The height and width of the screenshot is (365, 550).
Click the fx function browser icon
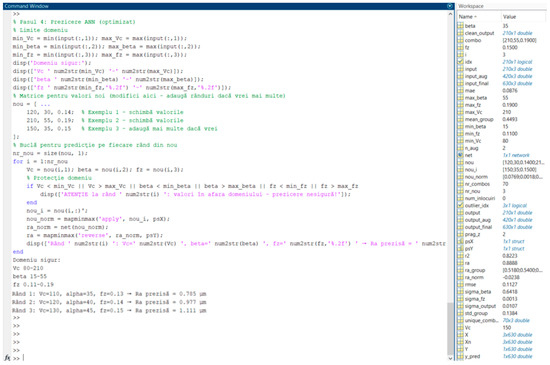click(x=7, y=358)
